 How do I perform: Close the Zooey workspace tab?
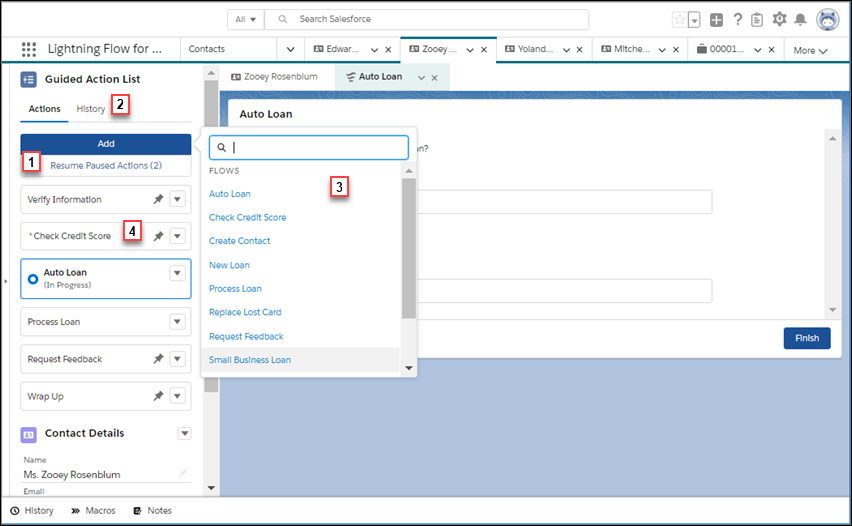[x=484, y=49]
